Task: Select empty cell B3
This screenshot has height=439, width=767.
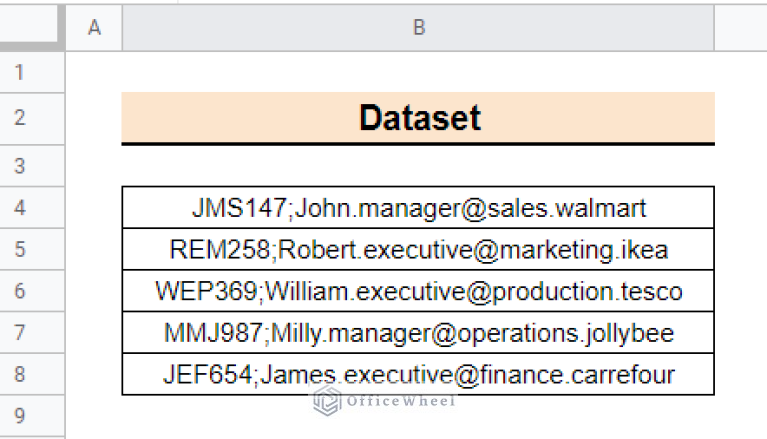Action: click(418, 165)
